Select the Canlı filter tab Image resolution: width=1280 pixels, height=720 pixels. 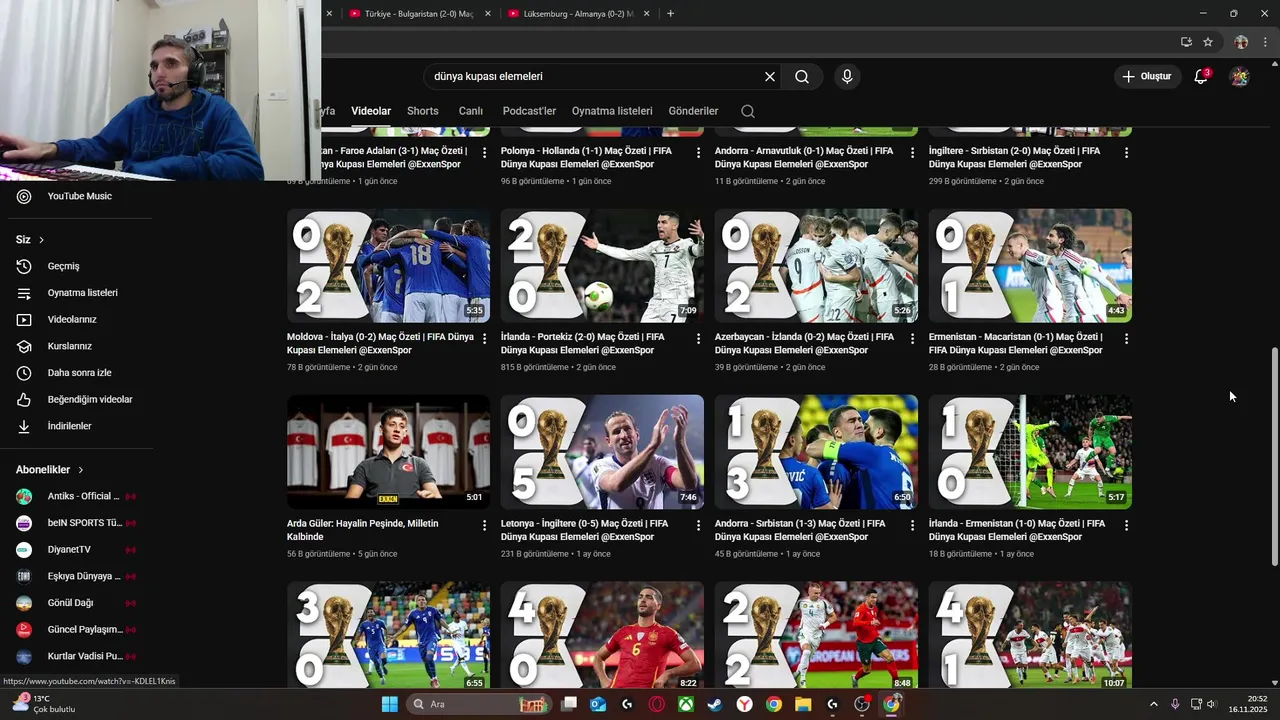(471, 111)
